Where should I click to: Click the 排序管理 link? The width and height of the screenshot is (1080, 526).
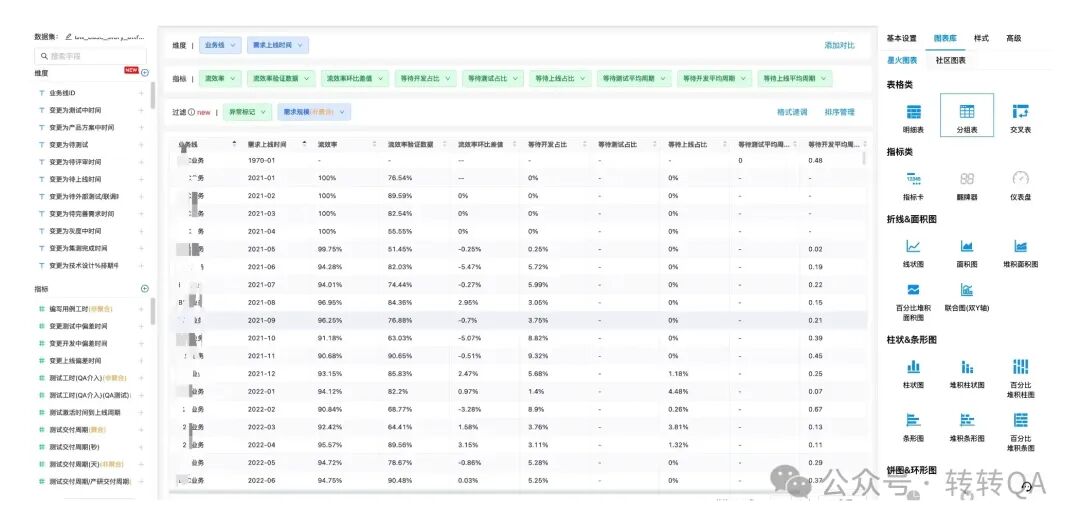pos(840,112)
